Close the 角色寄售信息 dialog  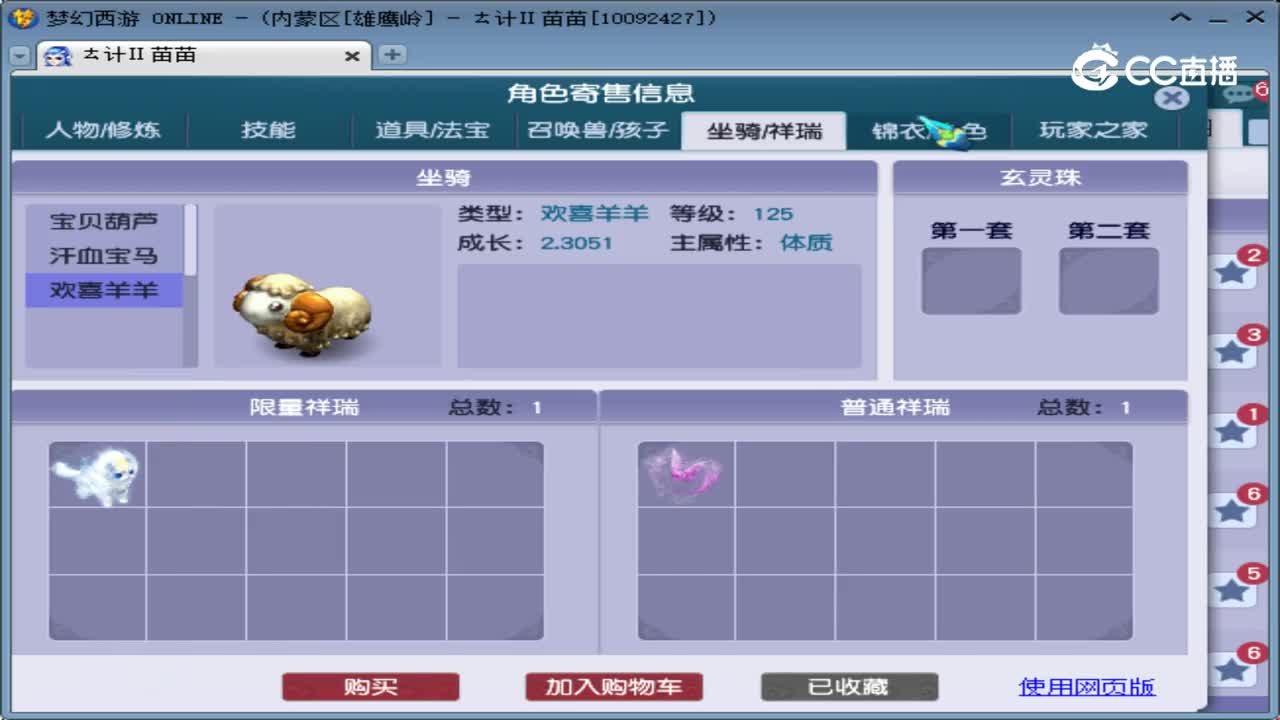1171,97
